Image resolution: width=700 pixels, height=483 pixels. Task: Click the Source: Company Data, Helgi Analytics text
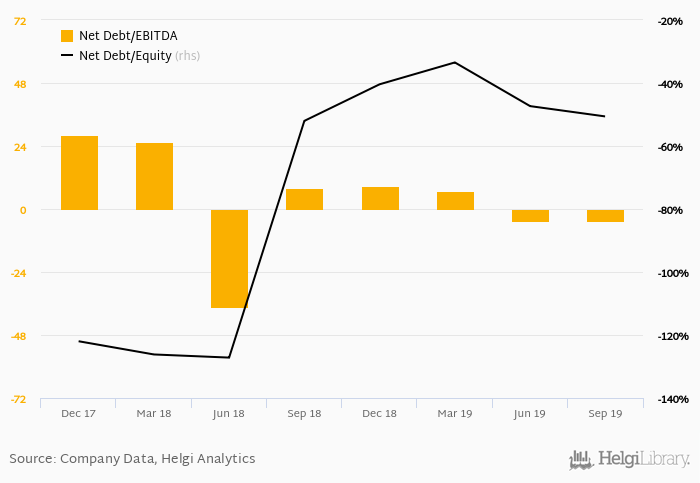click(132, 459)
